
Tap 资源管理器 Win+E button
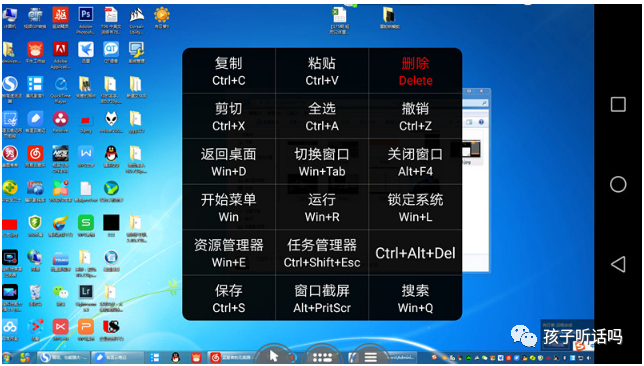tap(229, 253)
